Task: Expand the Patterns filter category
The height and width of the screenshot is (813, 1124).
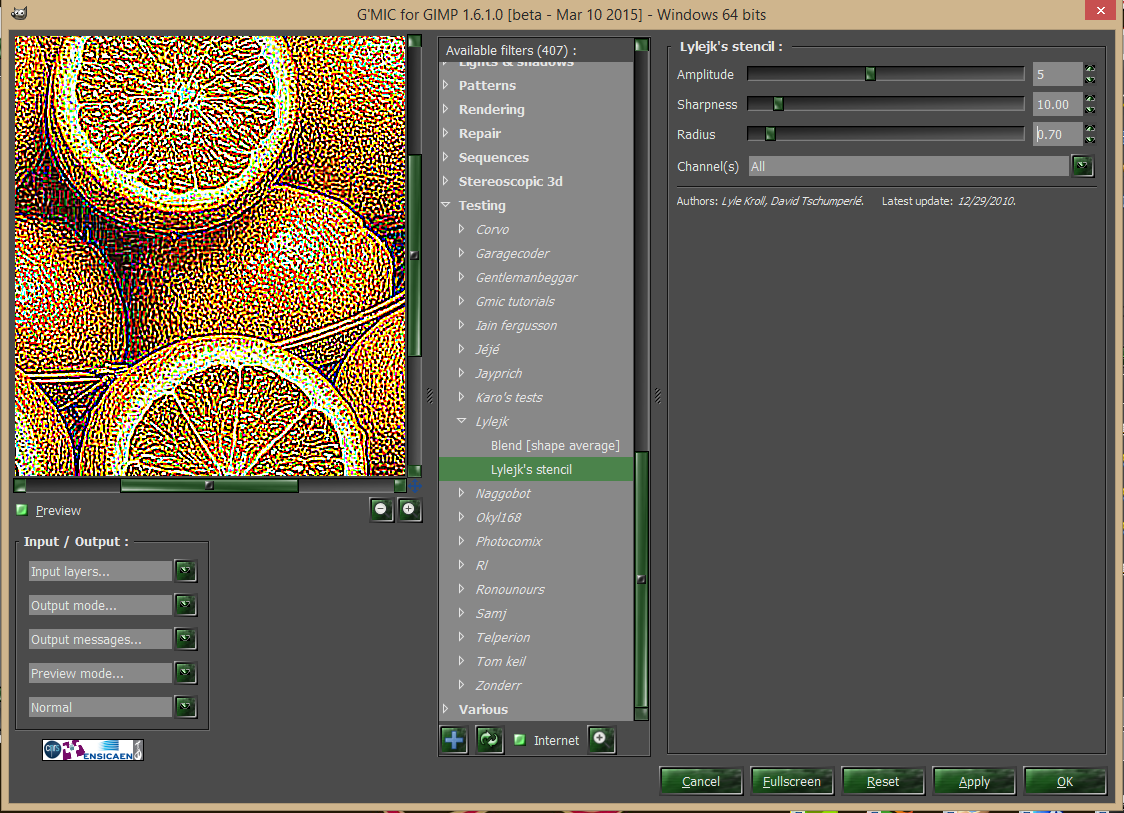Action: (446, 85)
